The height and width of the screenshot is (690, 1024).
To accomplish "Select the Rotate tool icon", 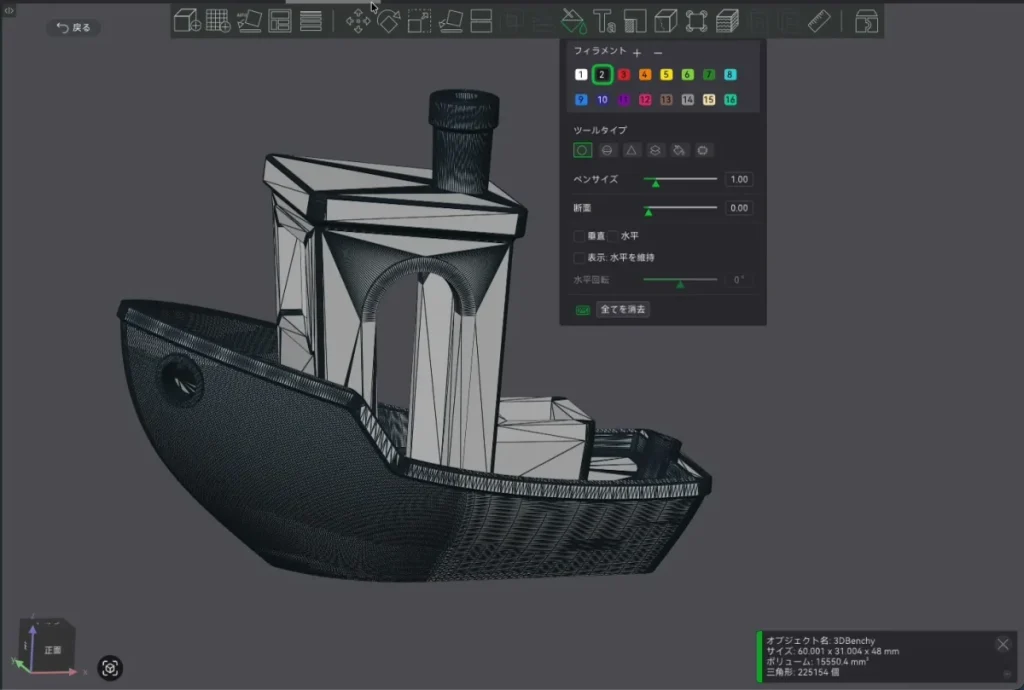I will 389,21.
